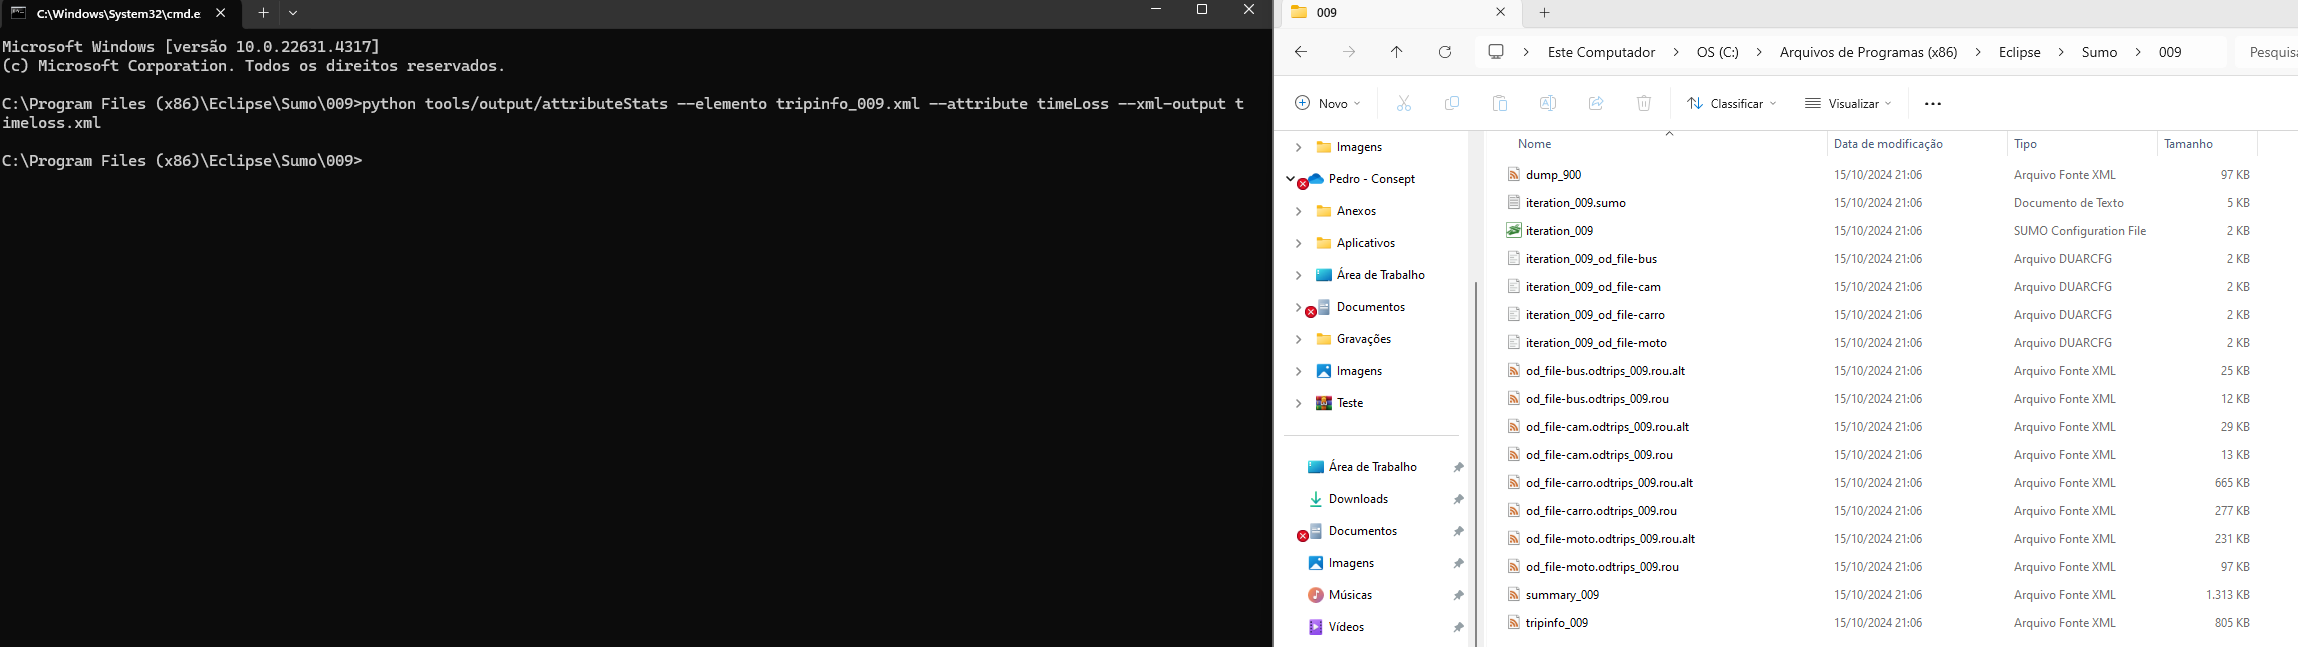Navigate to Arquivos de Programas (x86) breadcrumb
The height and width of the screenshot is (647, 2298).
tap(1868, 52)
